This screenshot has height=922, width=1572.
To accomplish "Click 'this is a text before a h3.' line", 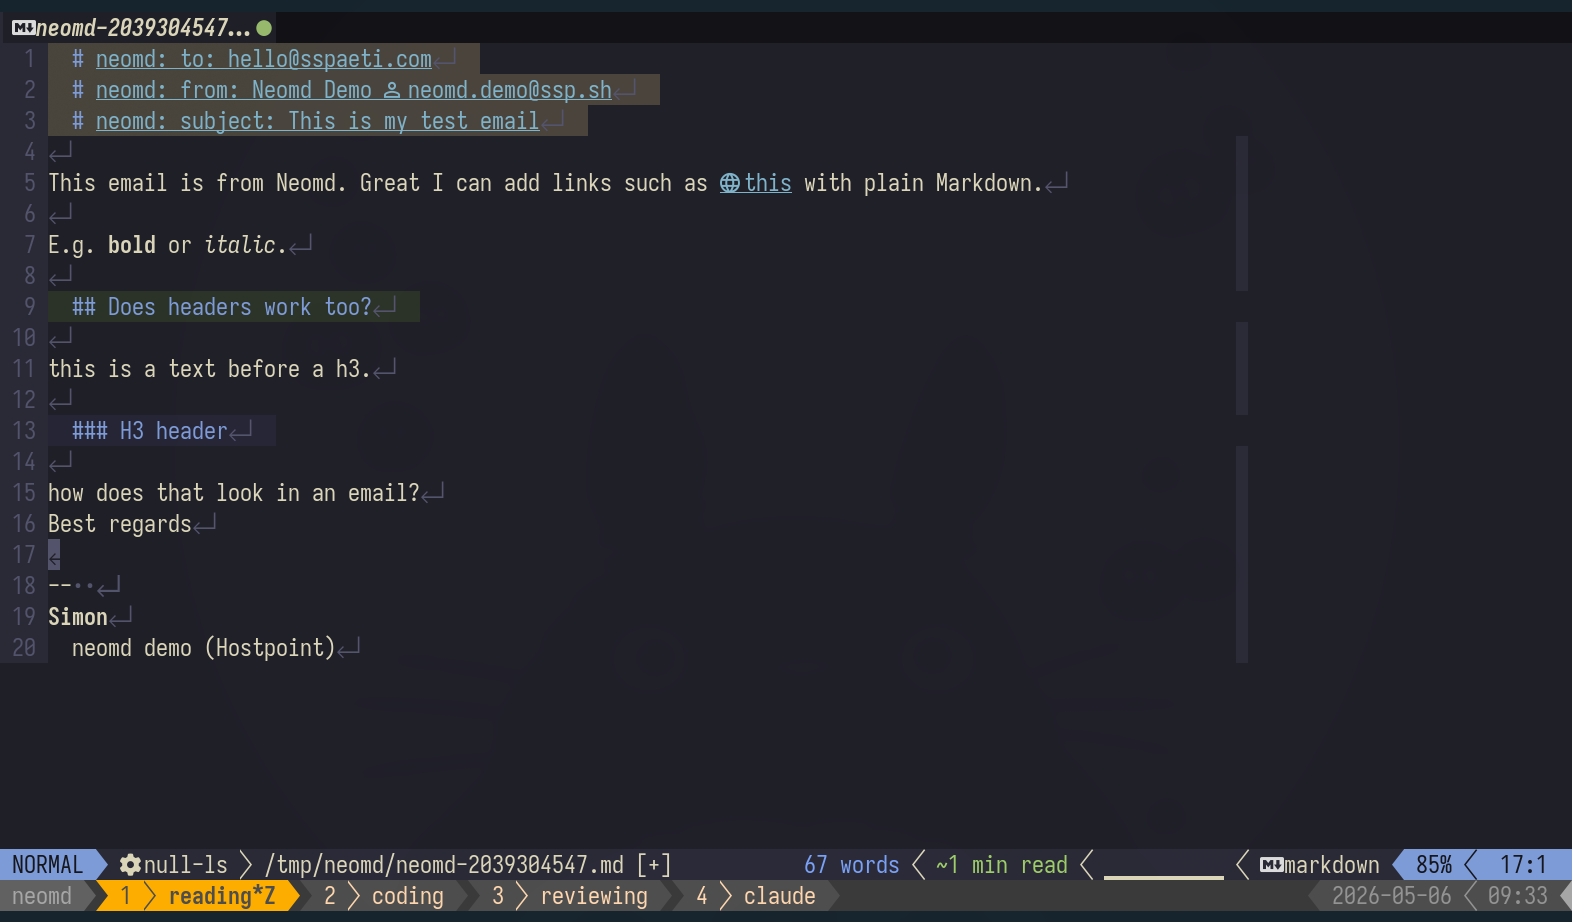I will (x=210, y=370).
